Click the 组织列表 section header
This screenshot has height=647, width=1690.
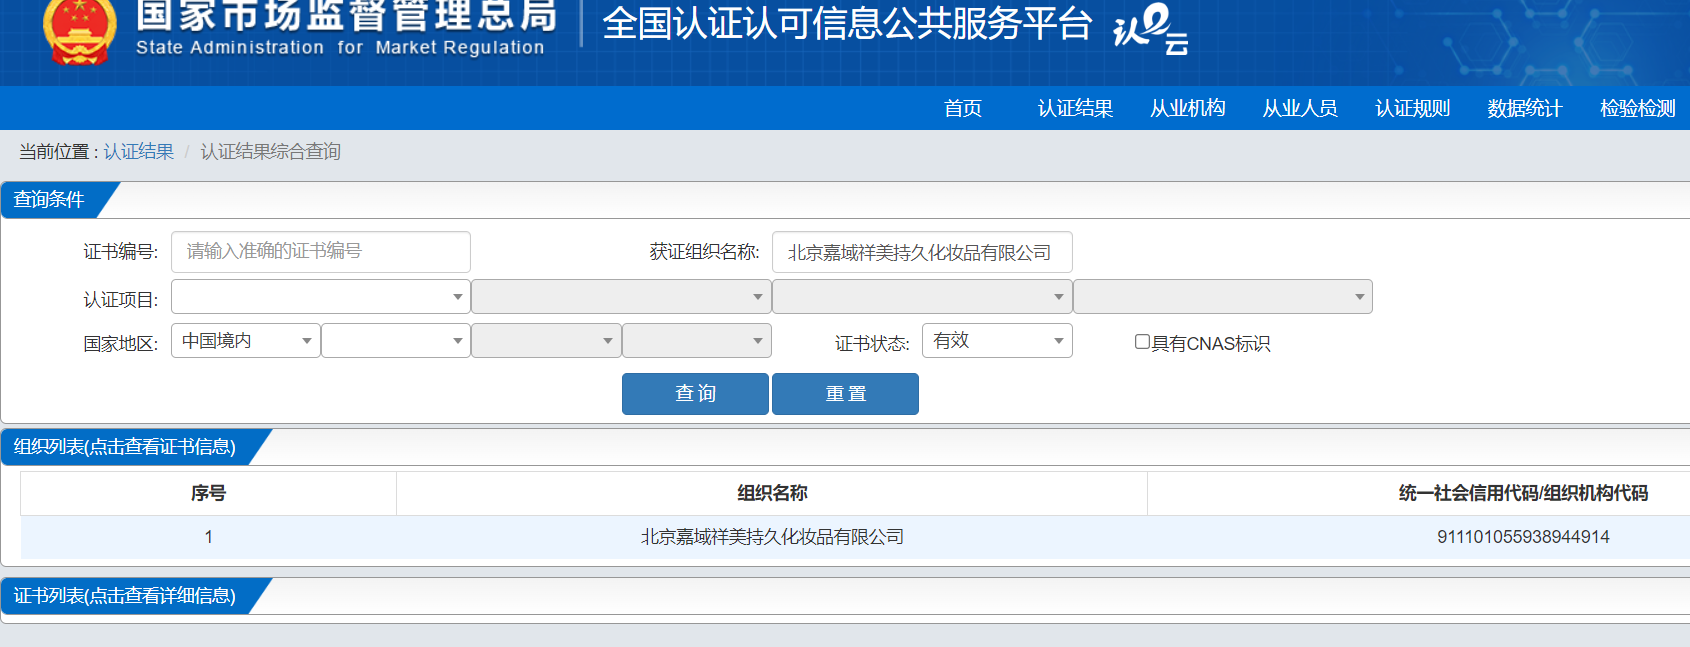[125, 447]
